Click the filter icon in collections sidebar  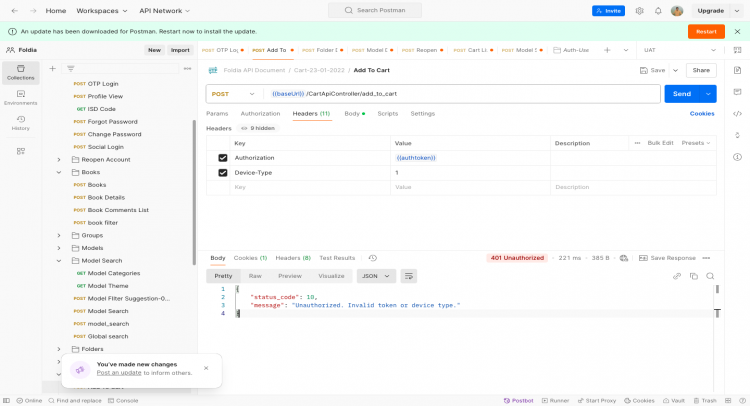point(71,69)
